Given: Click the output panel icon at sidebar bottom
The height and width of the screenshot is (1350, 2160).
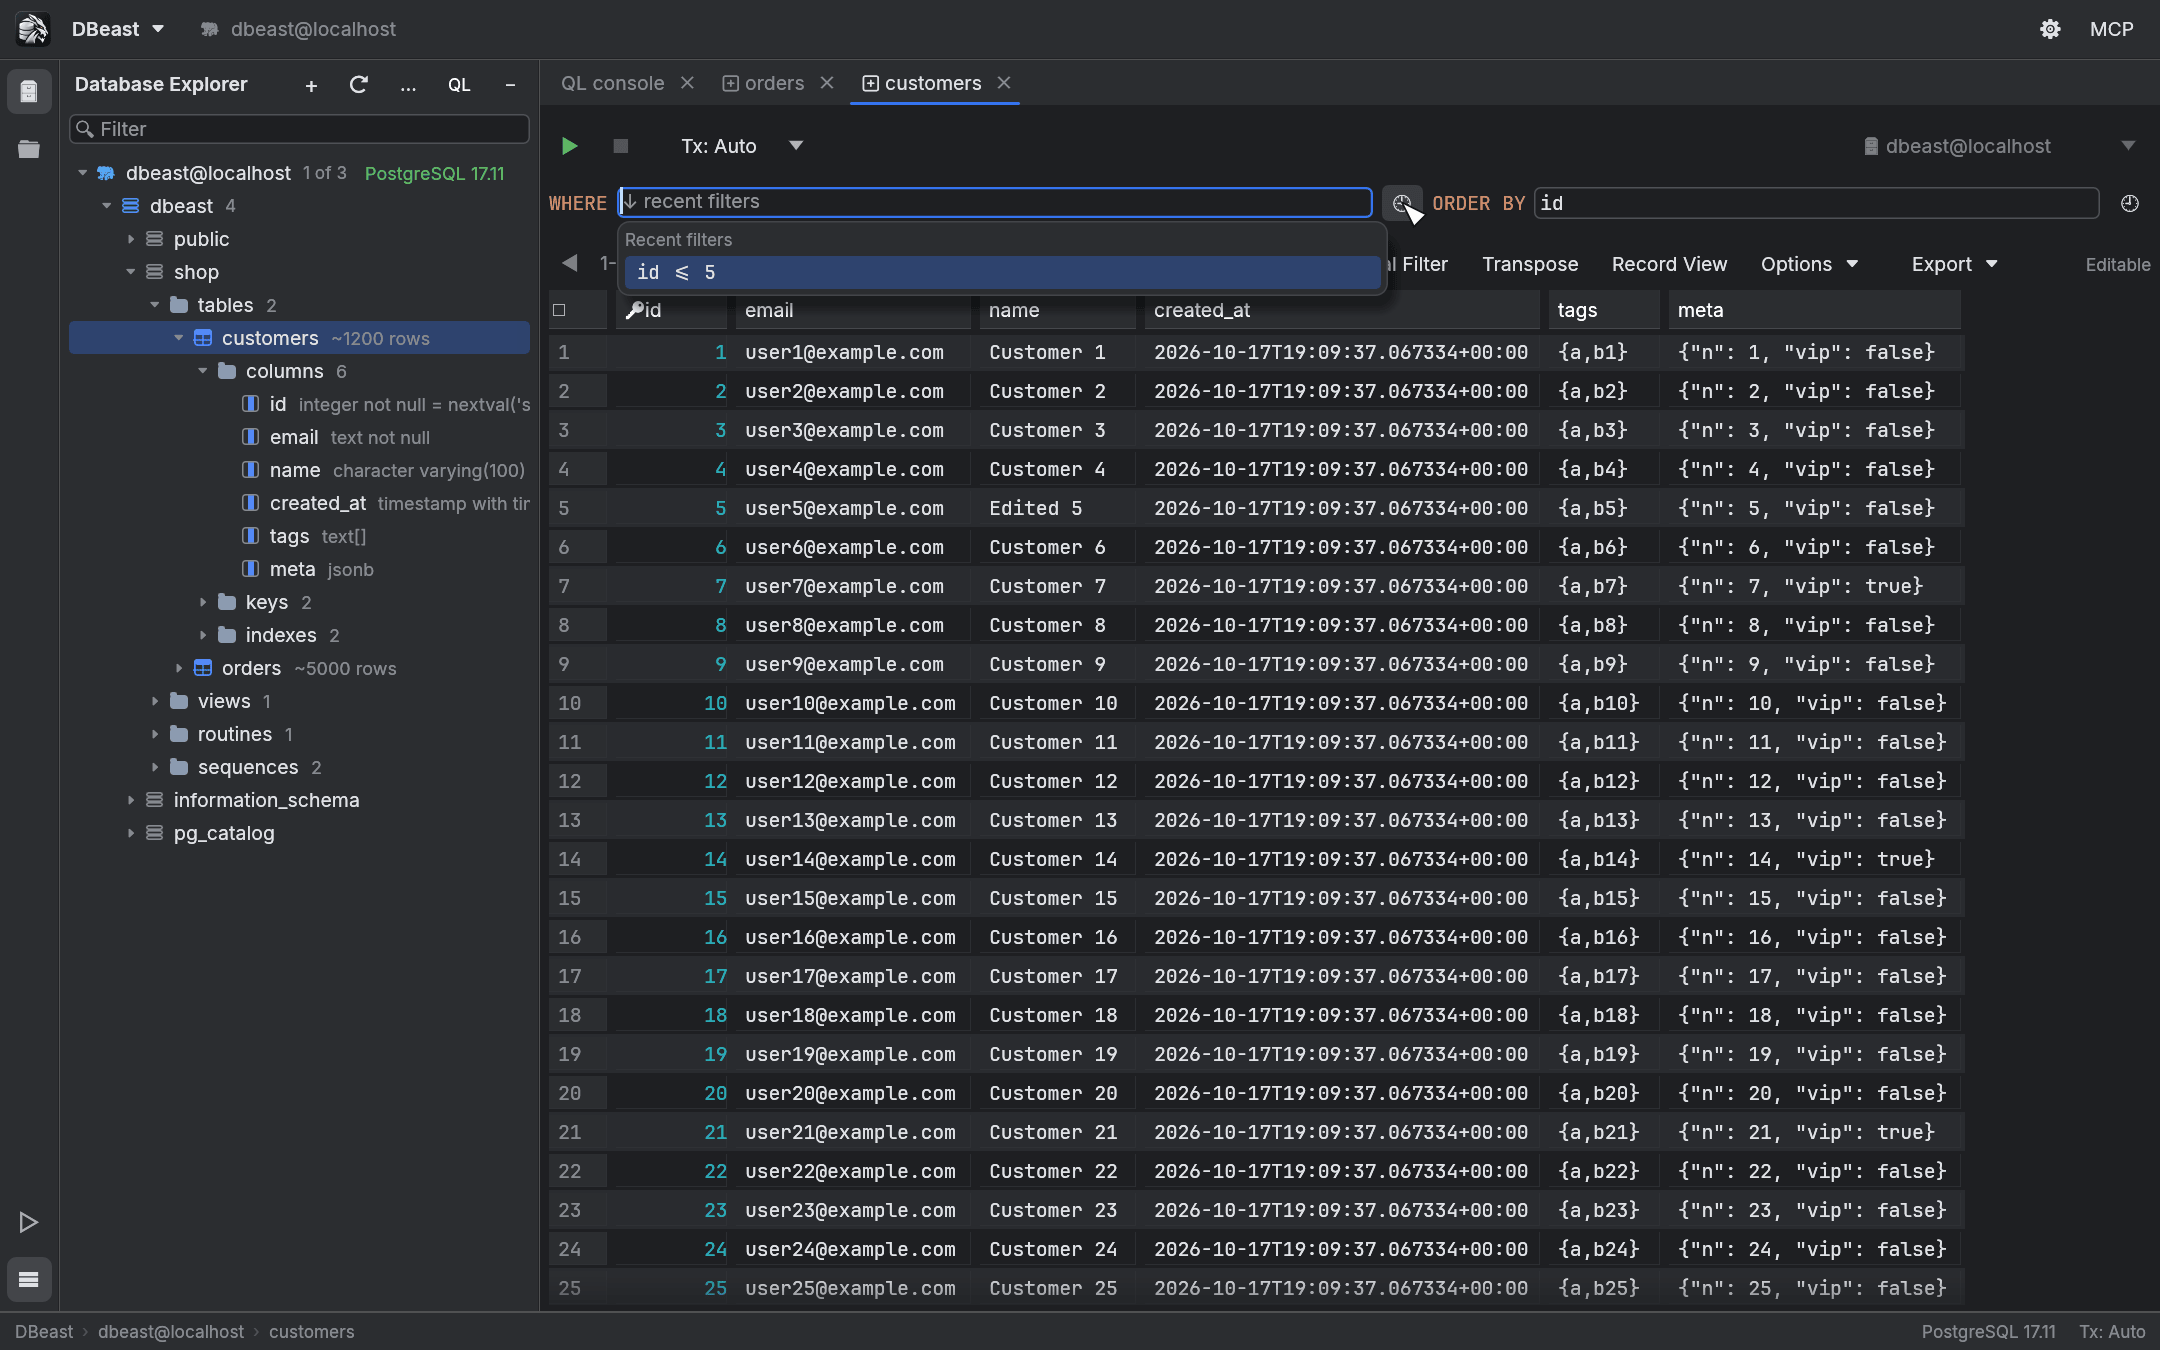Looking at the screenshot, I should click(29, 1279).
